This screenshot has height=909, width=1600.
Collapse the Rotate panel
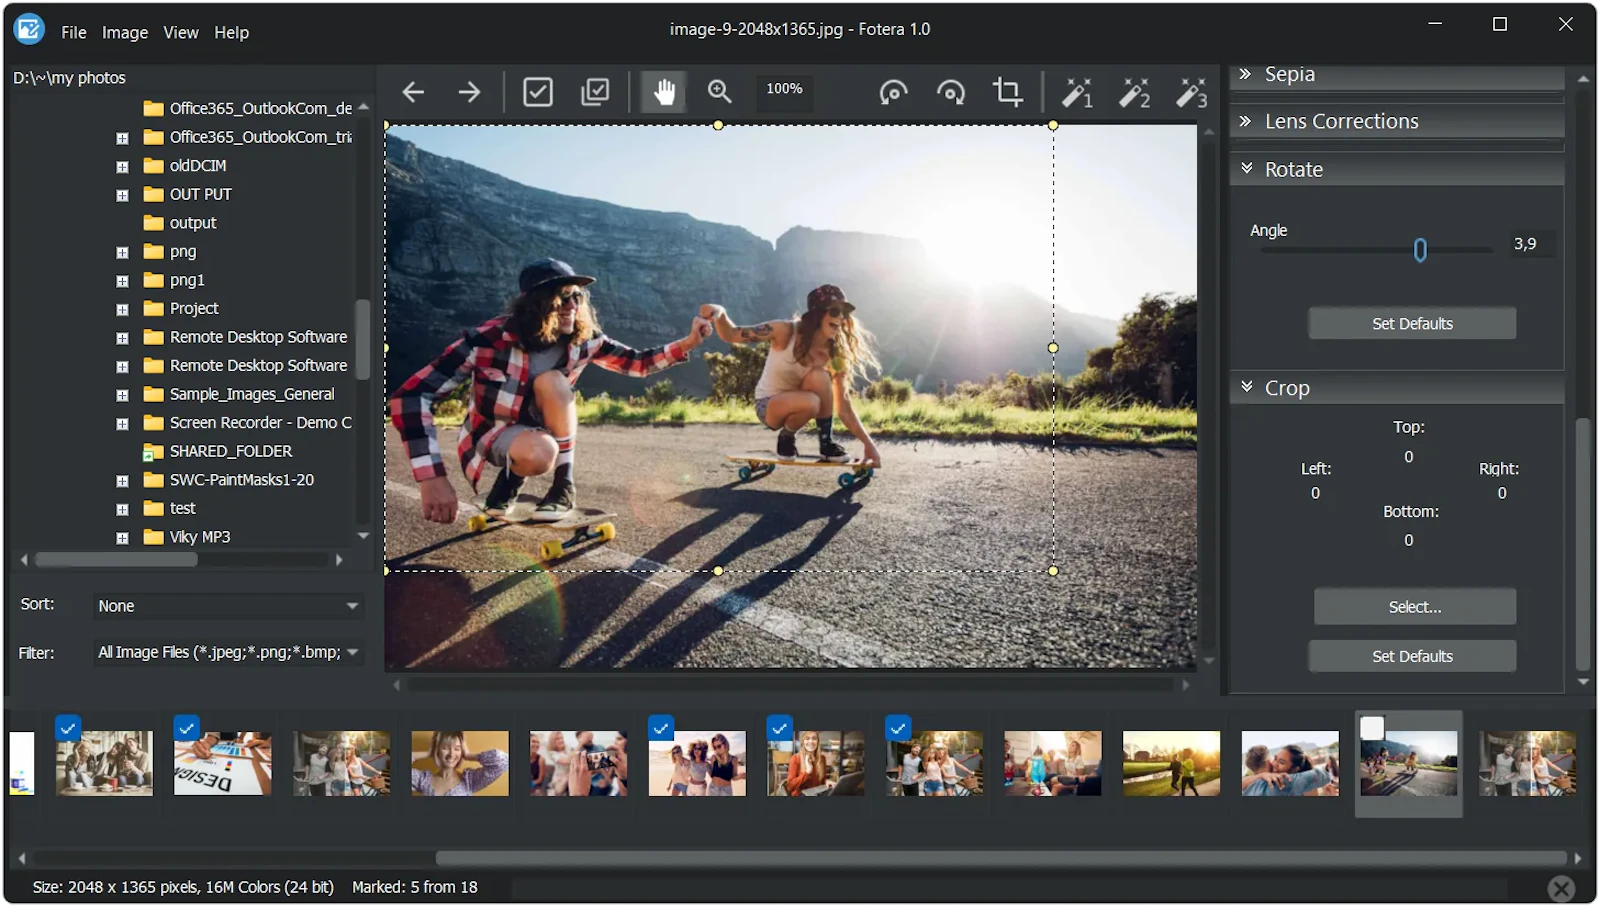pyautogui.click(x=1396, y=169)
